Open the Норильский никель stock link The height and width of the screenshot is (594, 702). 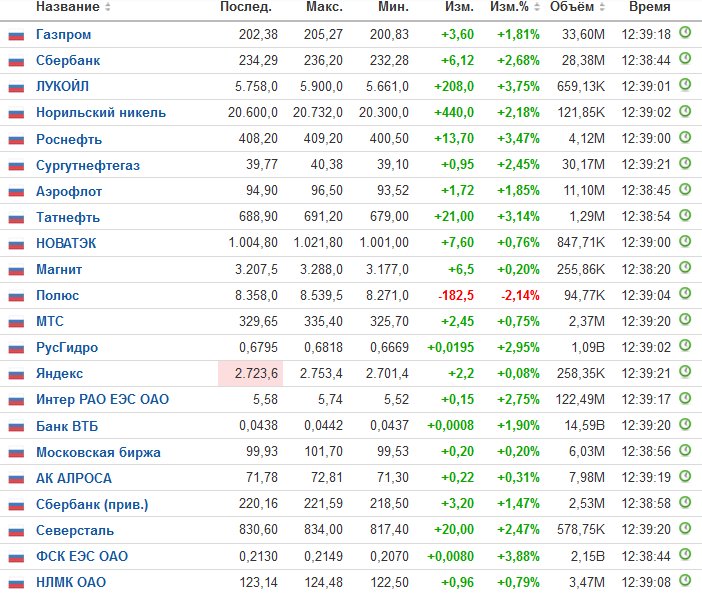point(101,112)
